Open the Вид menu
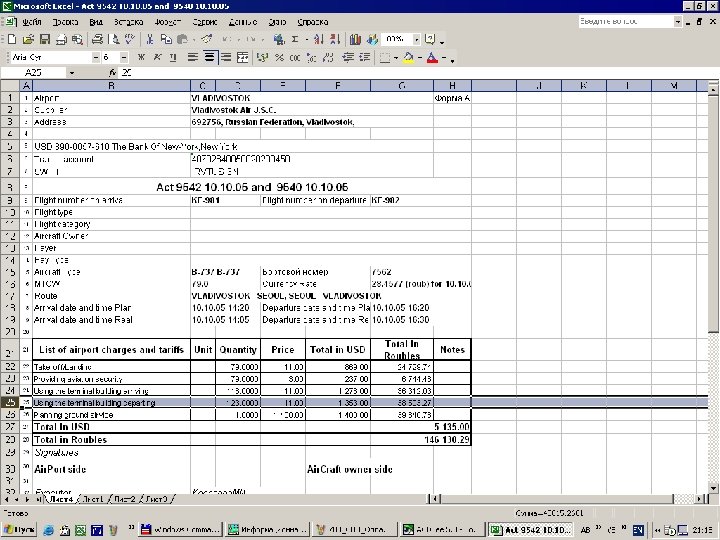 click(96, 22)
